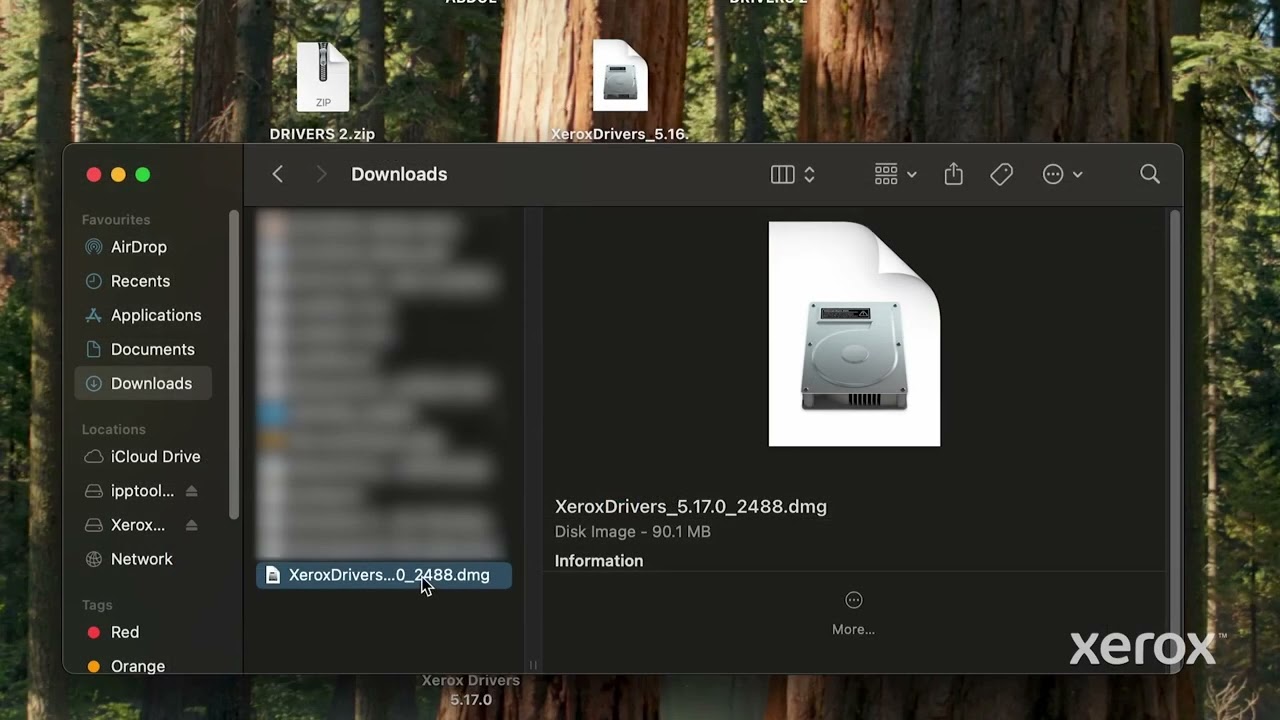Click the Applications icon in the sidebar
1280x720 pixels.
pos(94,315)
